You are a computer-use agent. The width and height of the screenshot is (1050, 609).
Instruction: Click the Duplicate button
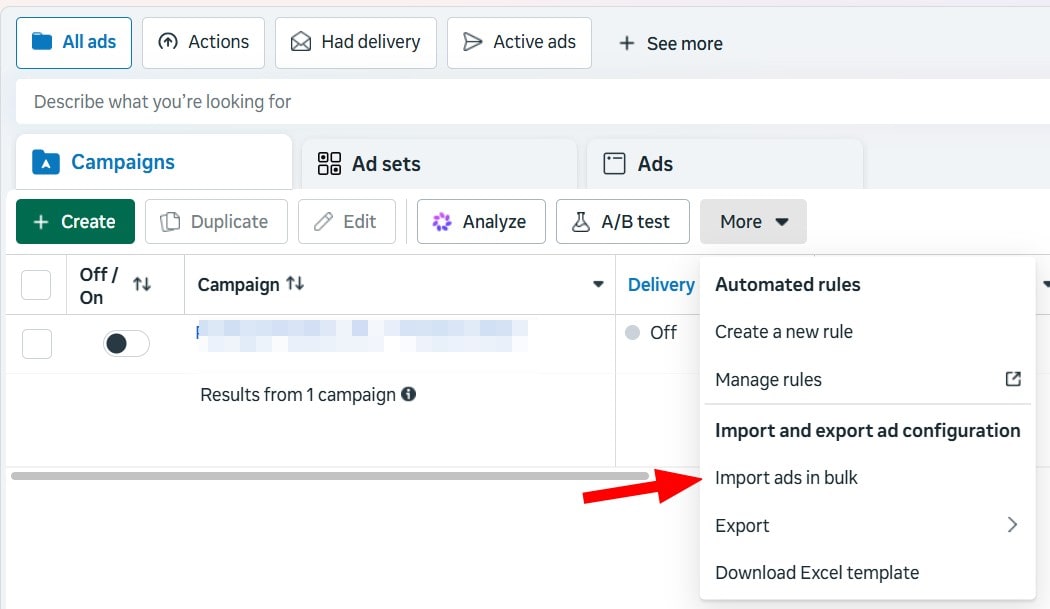point(216,222)
